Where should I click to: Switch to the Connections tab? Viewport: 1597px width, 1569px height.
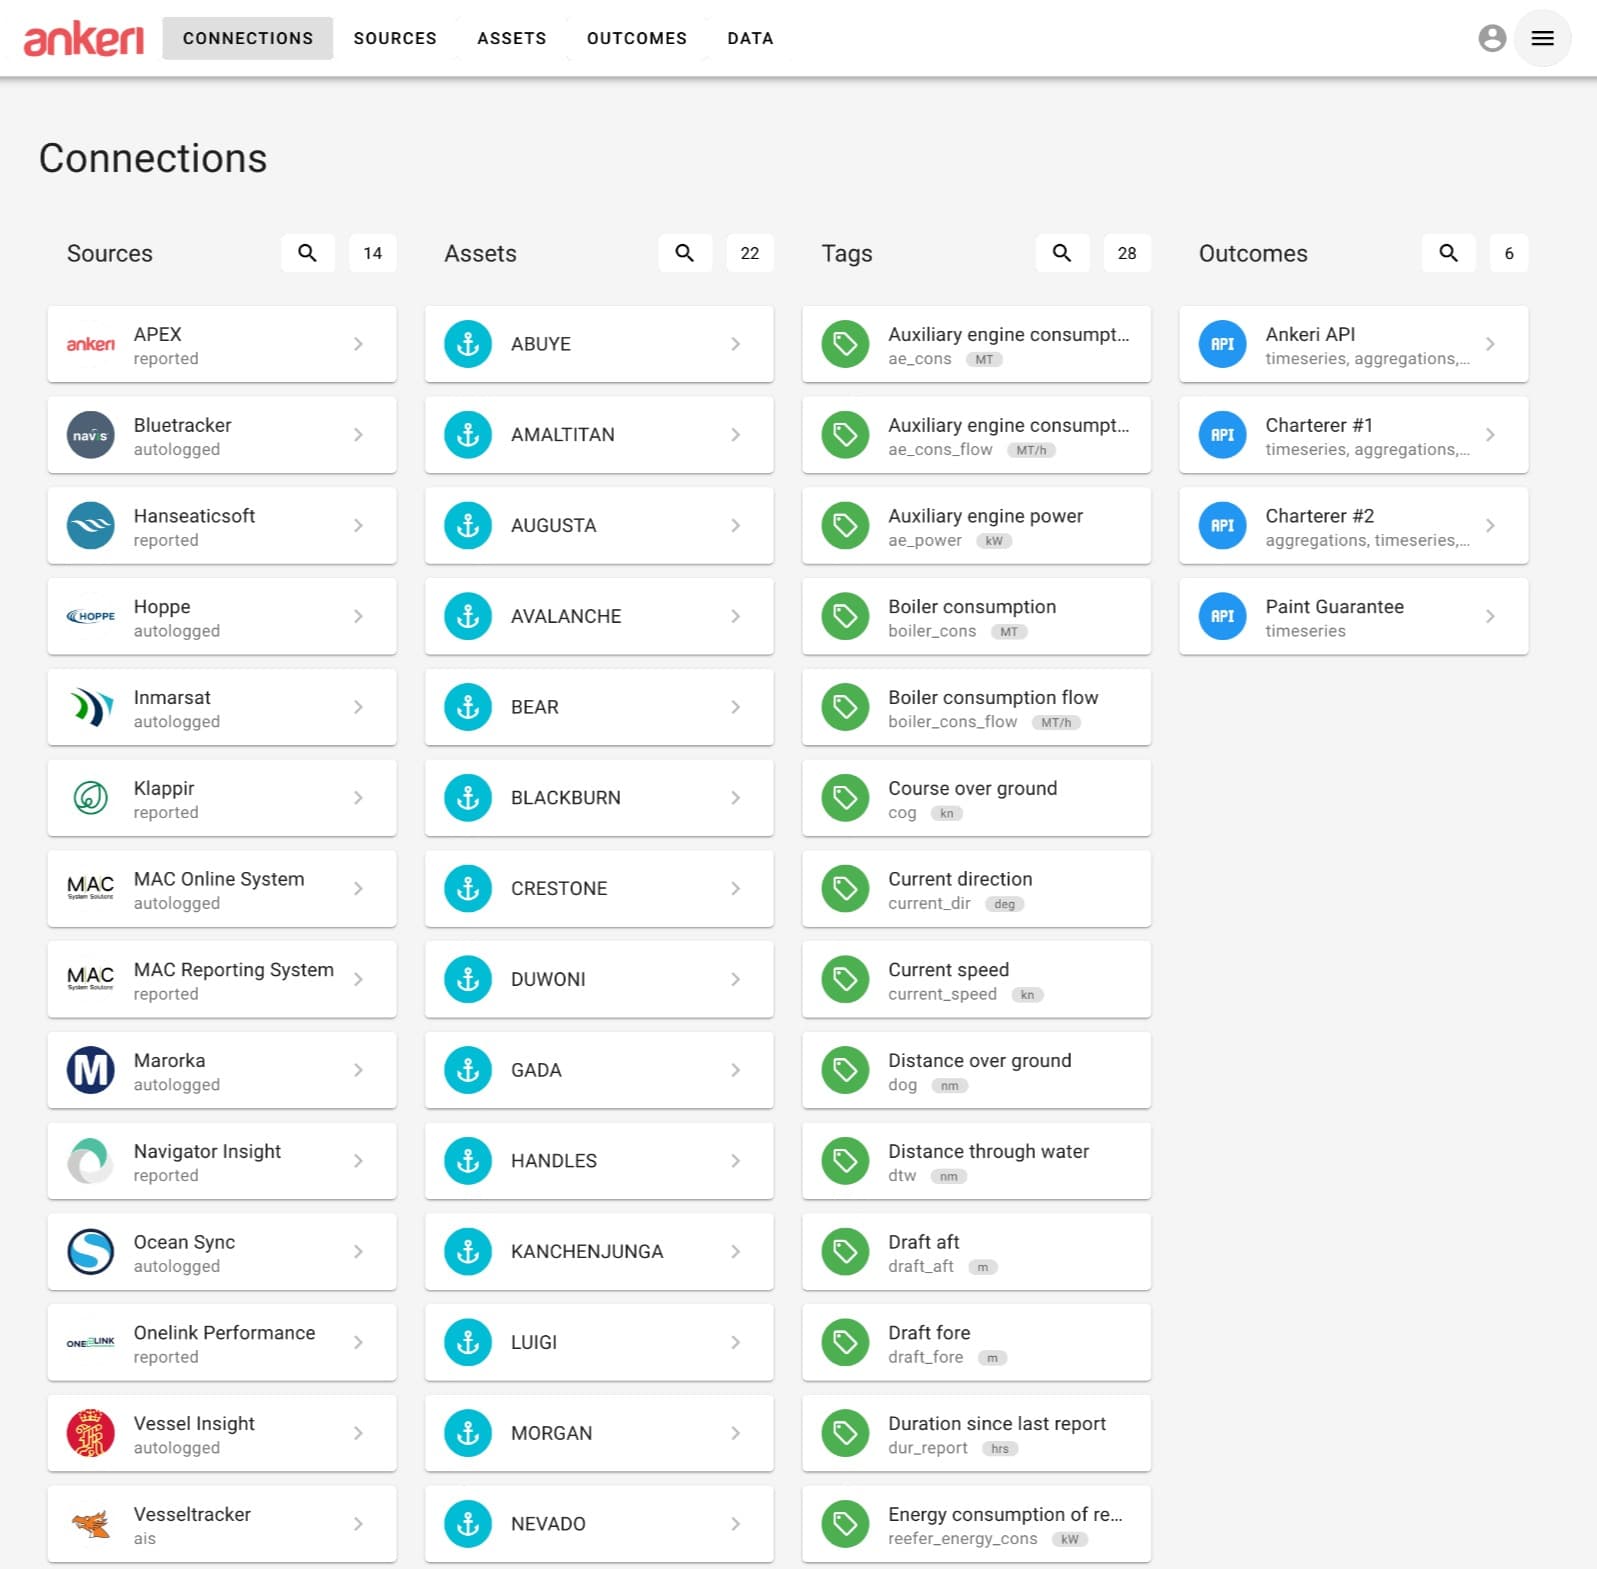pyautogui.click(x=248, y=38)
